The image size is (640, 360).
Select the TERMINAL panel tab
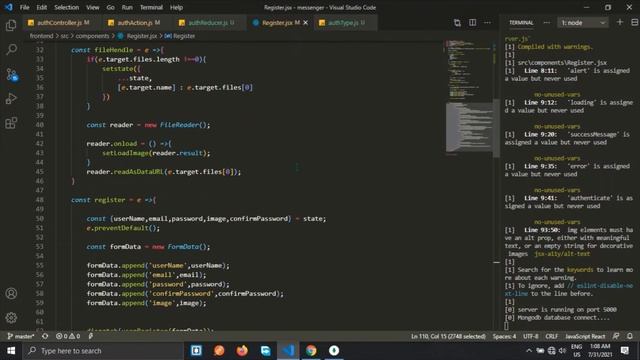point(521,23)
